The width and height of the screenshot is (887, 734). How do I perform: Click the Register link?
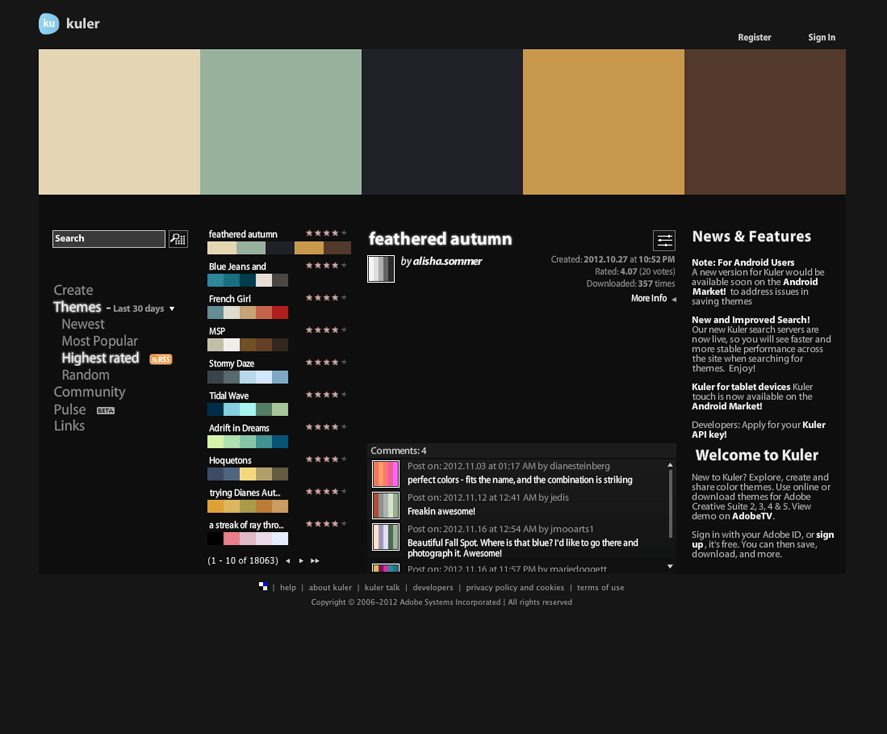tap(754, 37)
